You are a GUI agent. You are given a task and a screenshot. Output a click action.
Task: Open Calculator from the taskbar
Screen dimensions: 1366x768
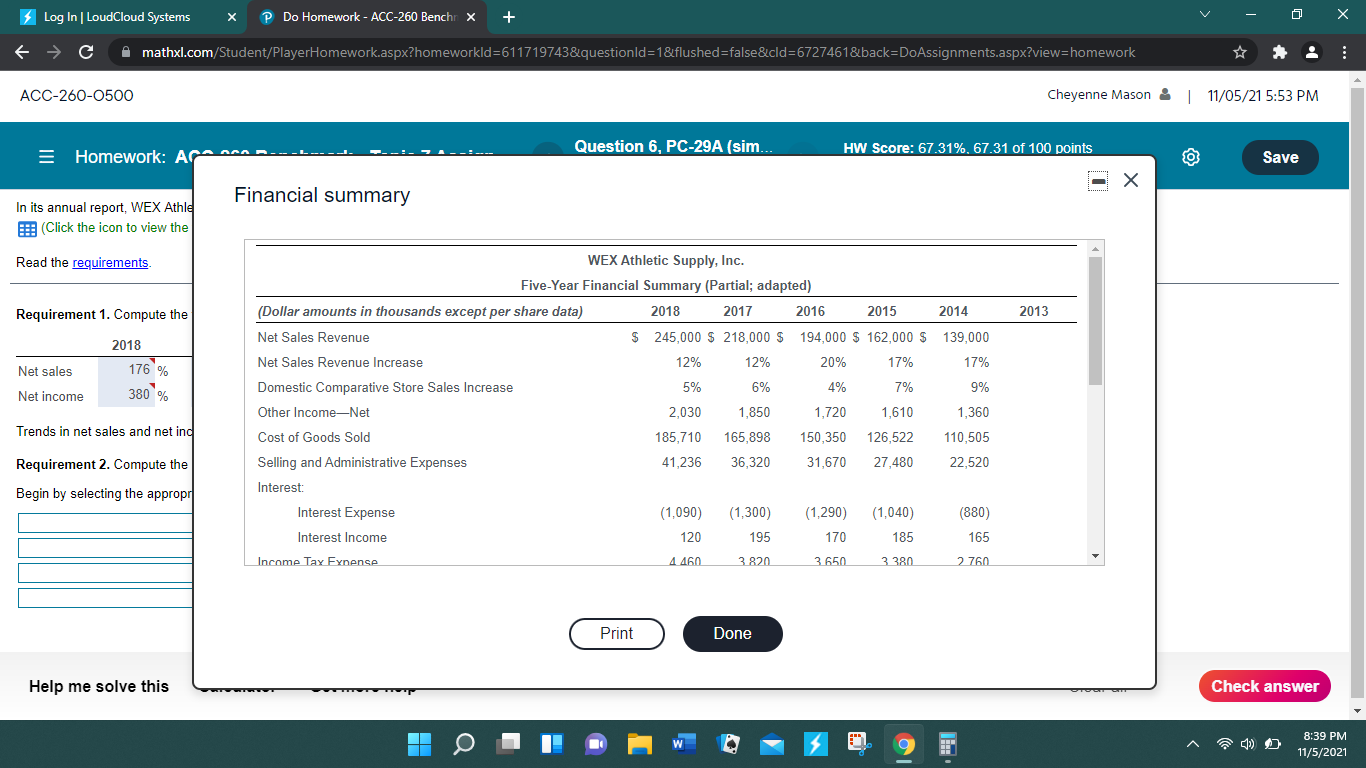point(946,744)
